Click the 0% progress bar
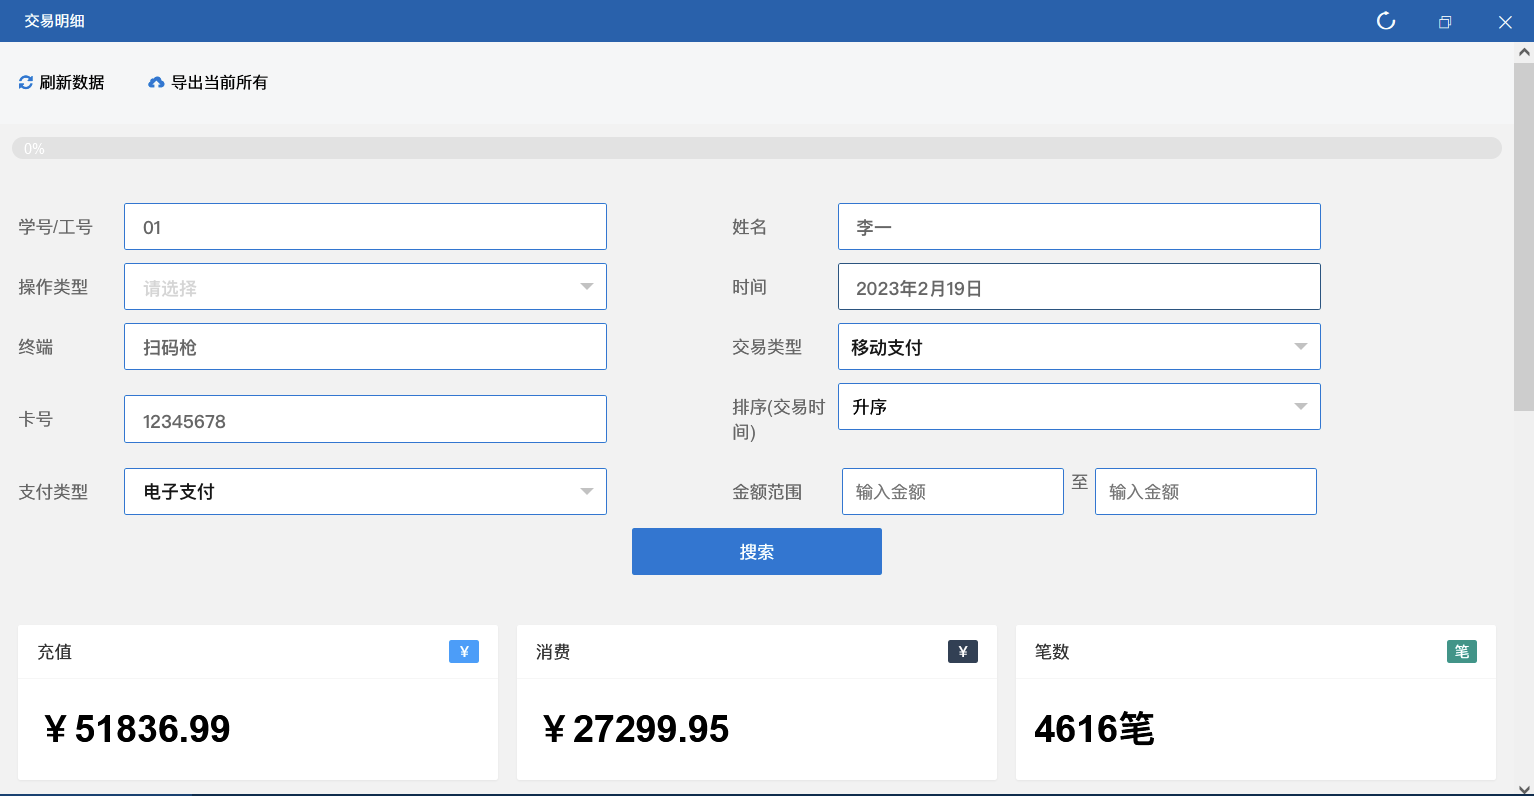1534x796 pixels. [x=756, y=148]
